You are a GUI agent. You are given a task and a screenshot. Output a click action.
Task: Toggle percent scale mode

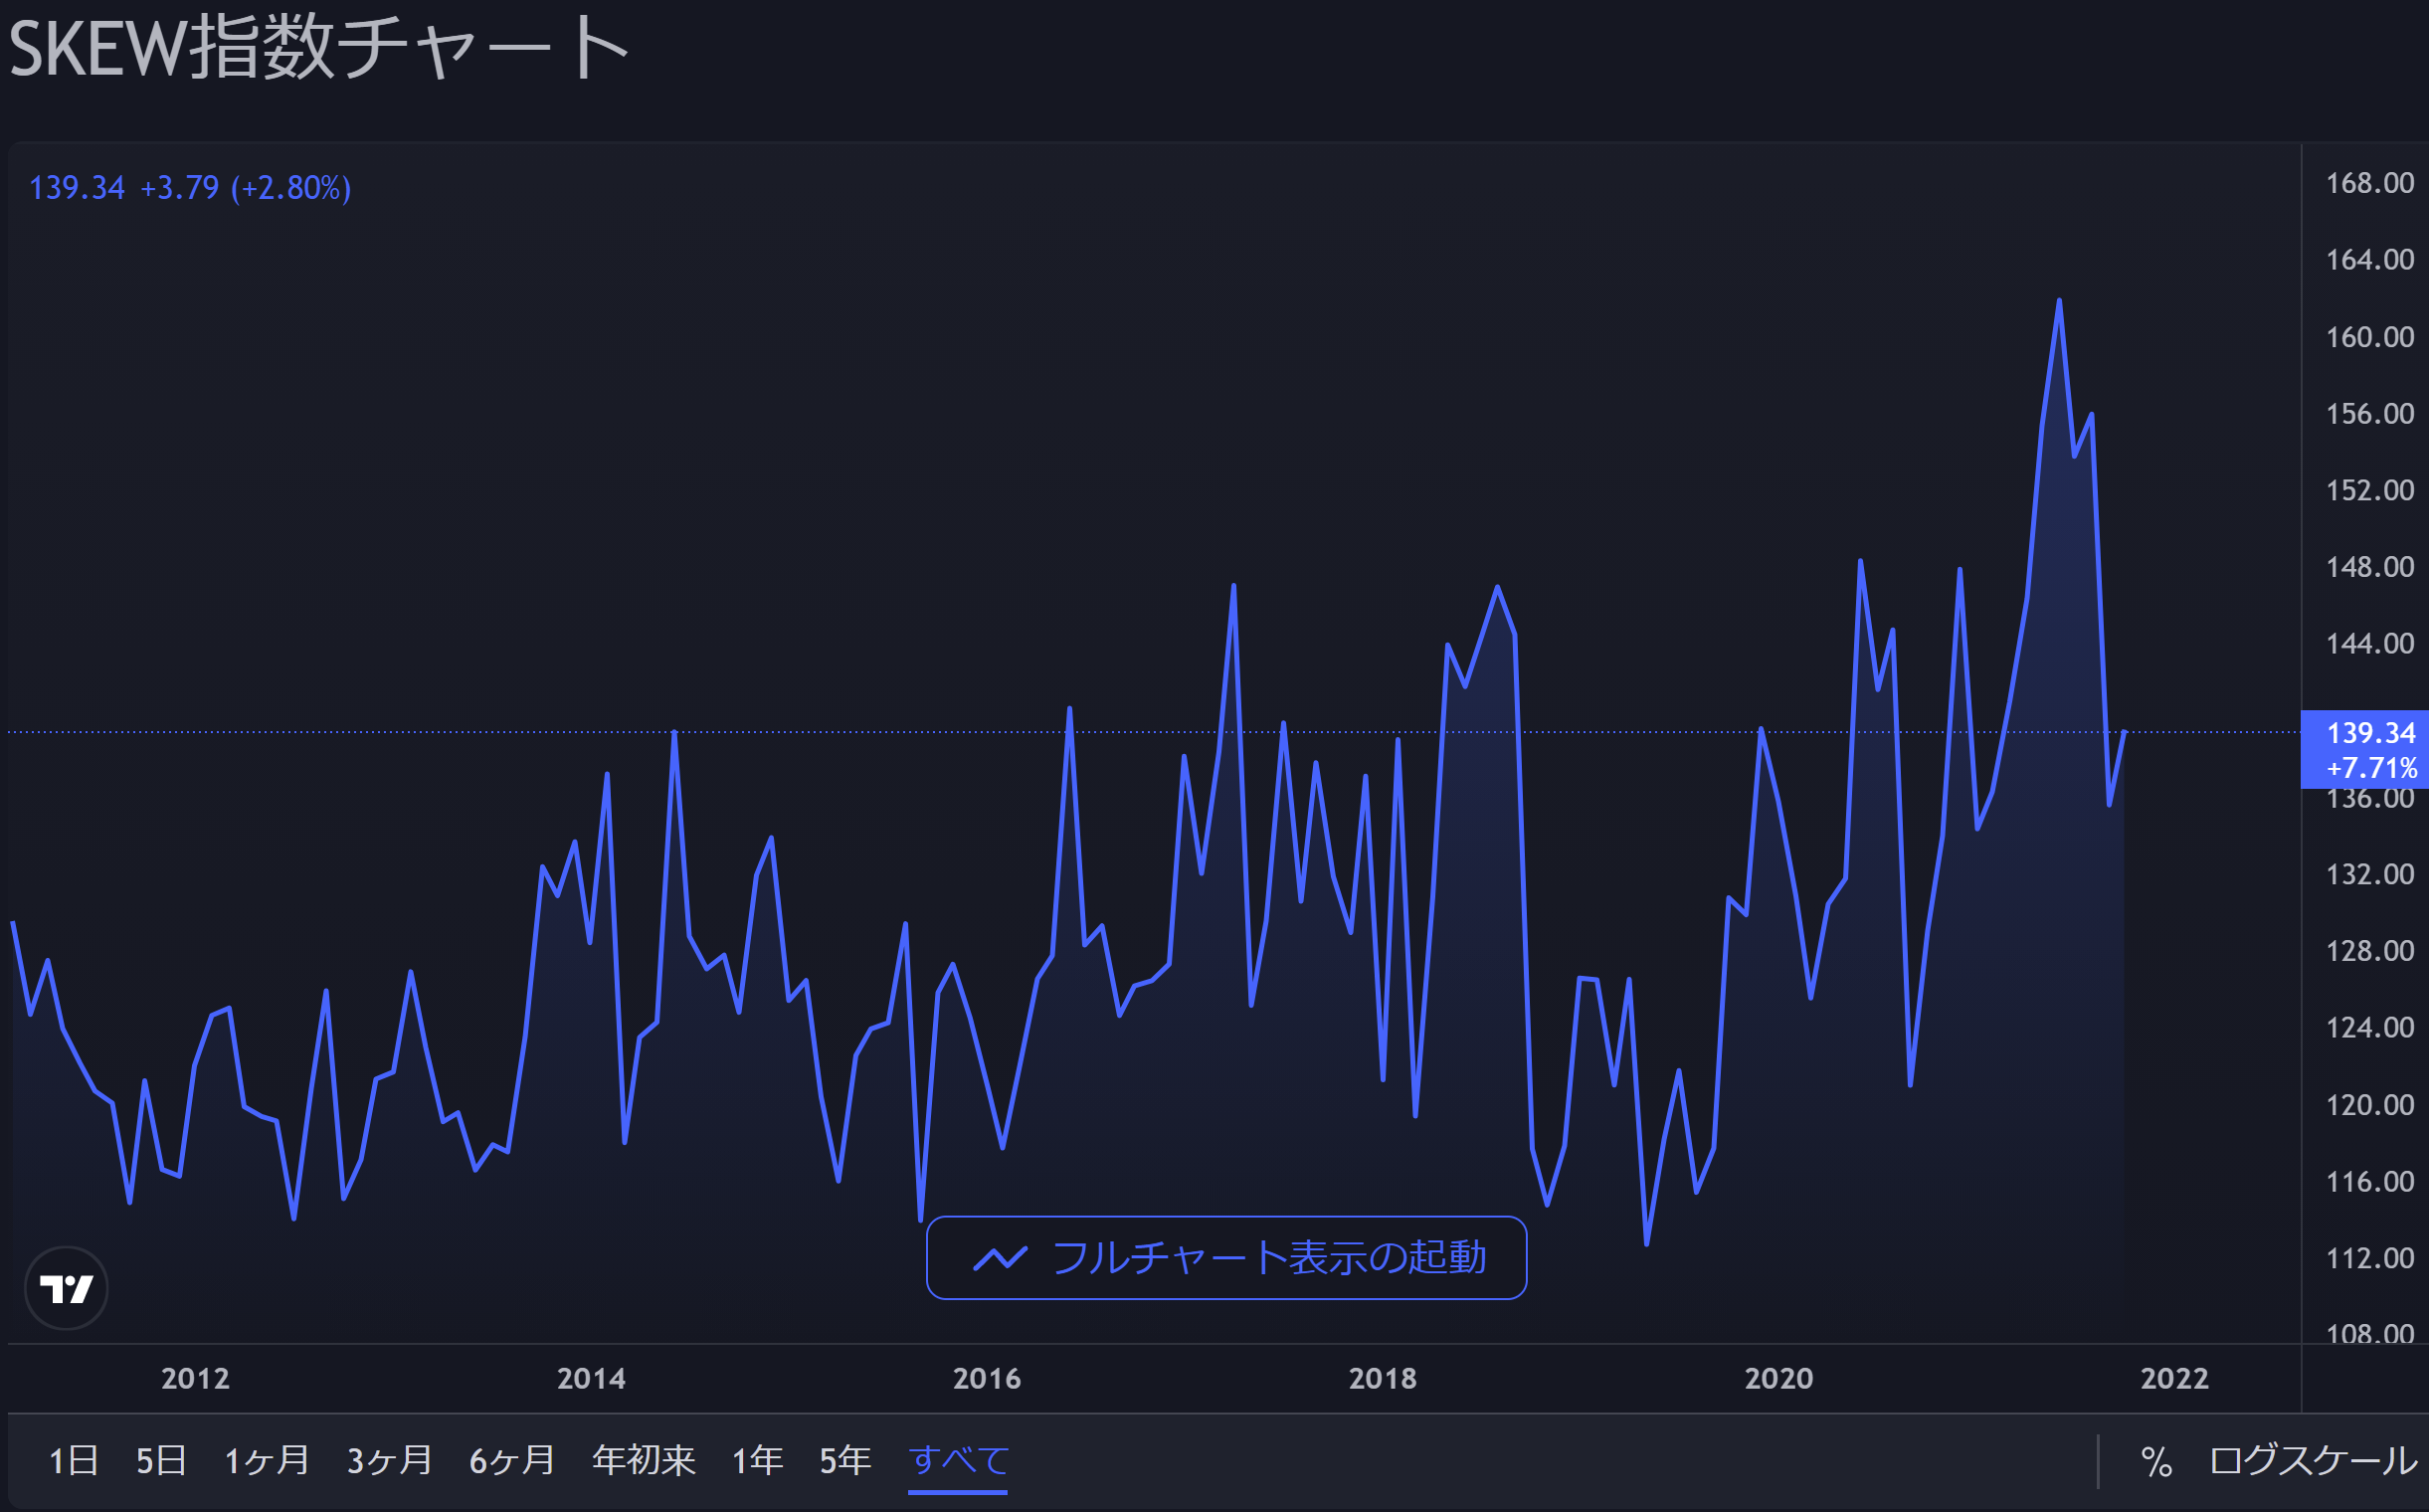2156,1462
